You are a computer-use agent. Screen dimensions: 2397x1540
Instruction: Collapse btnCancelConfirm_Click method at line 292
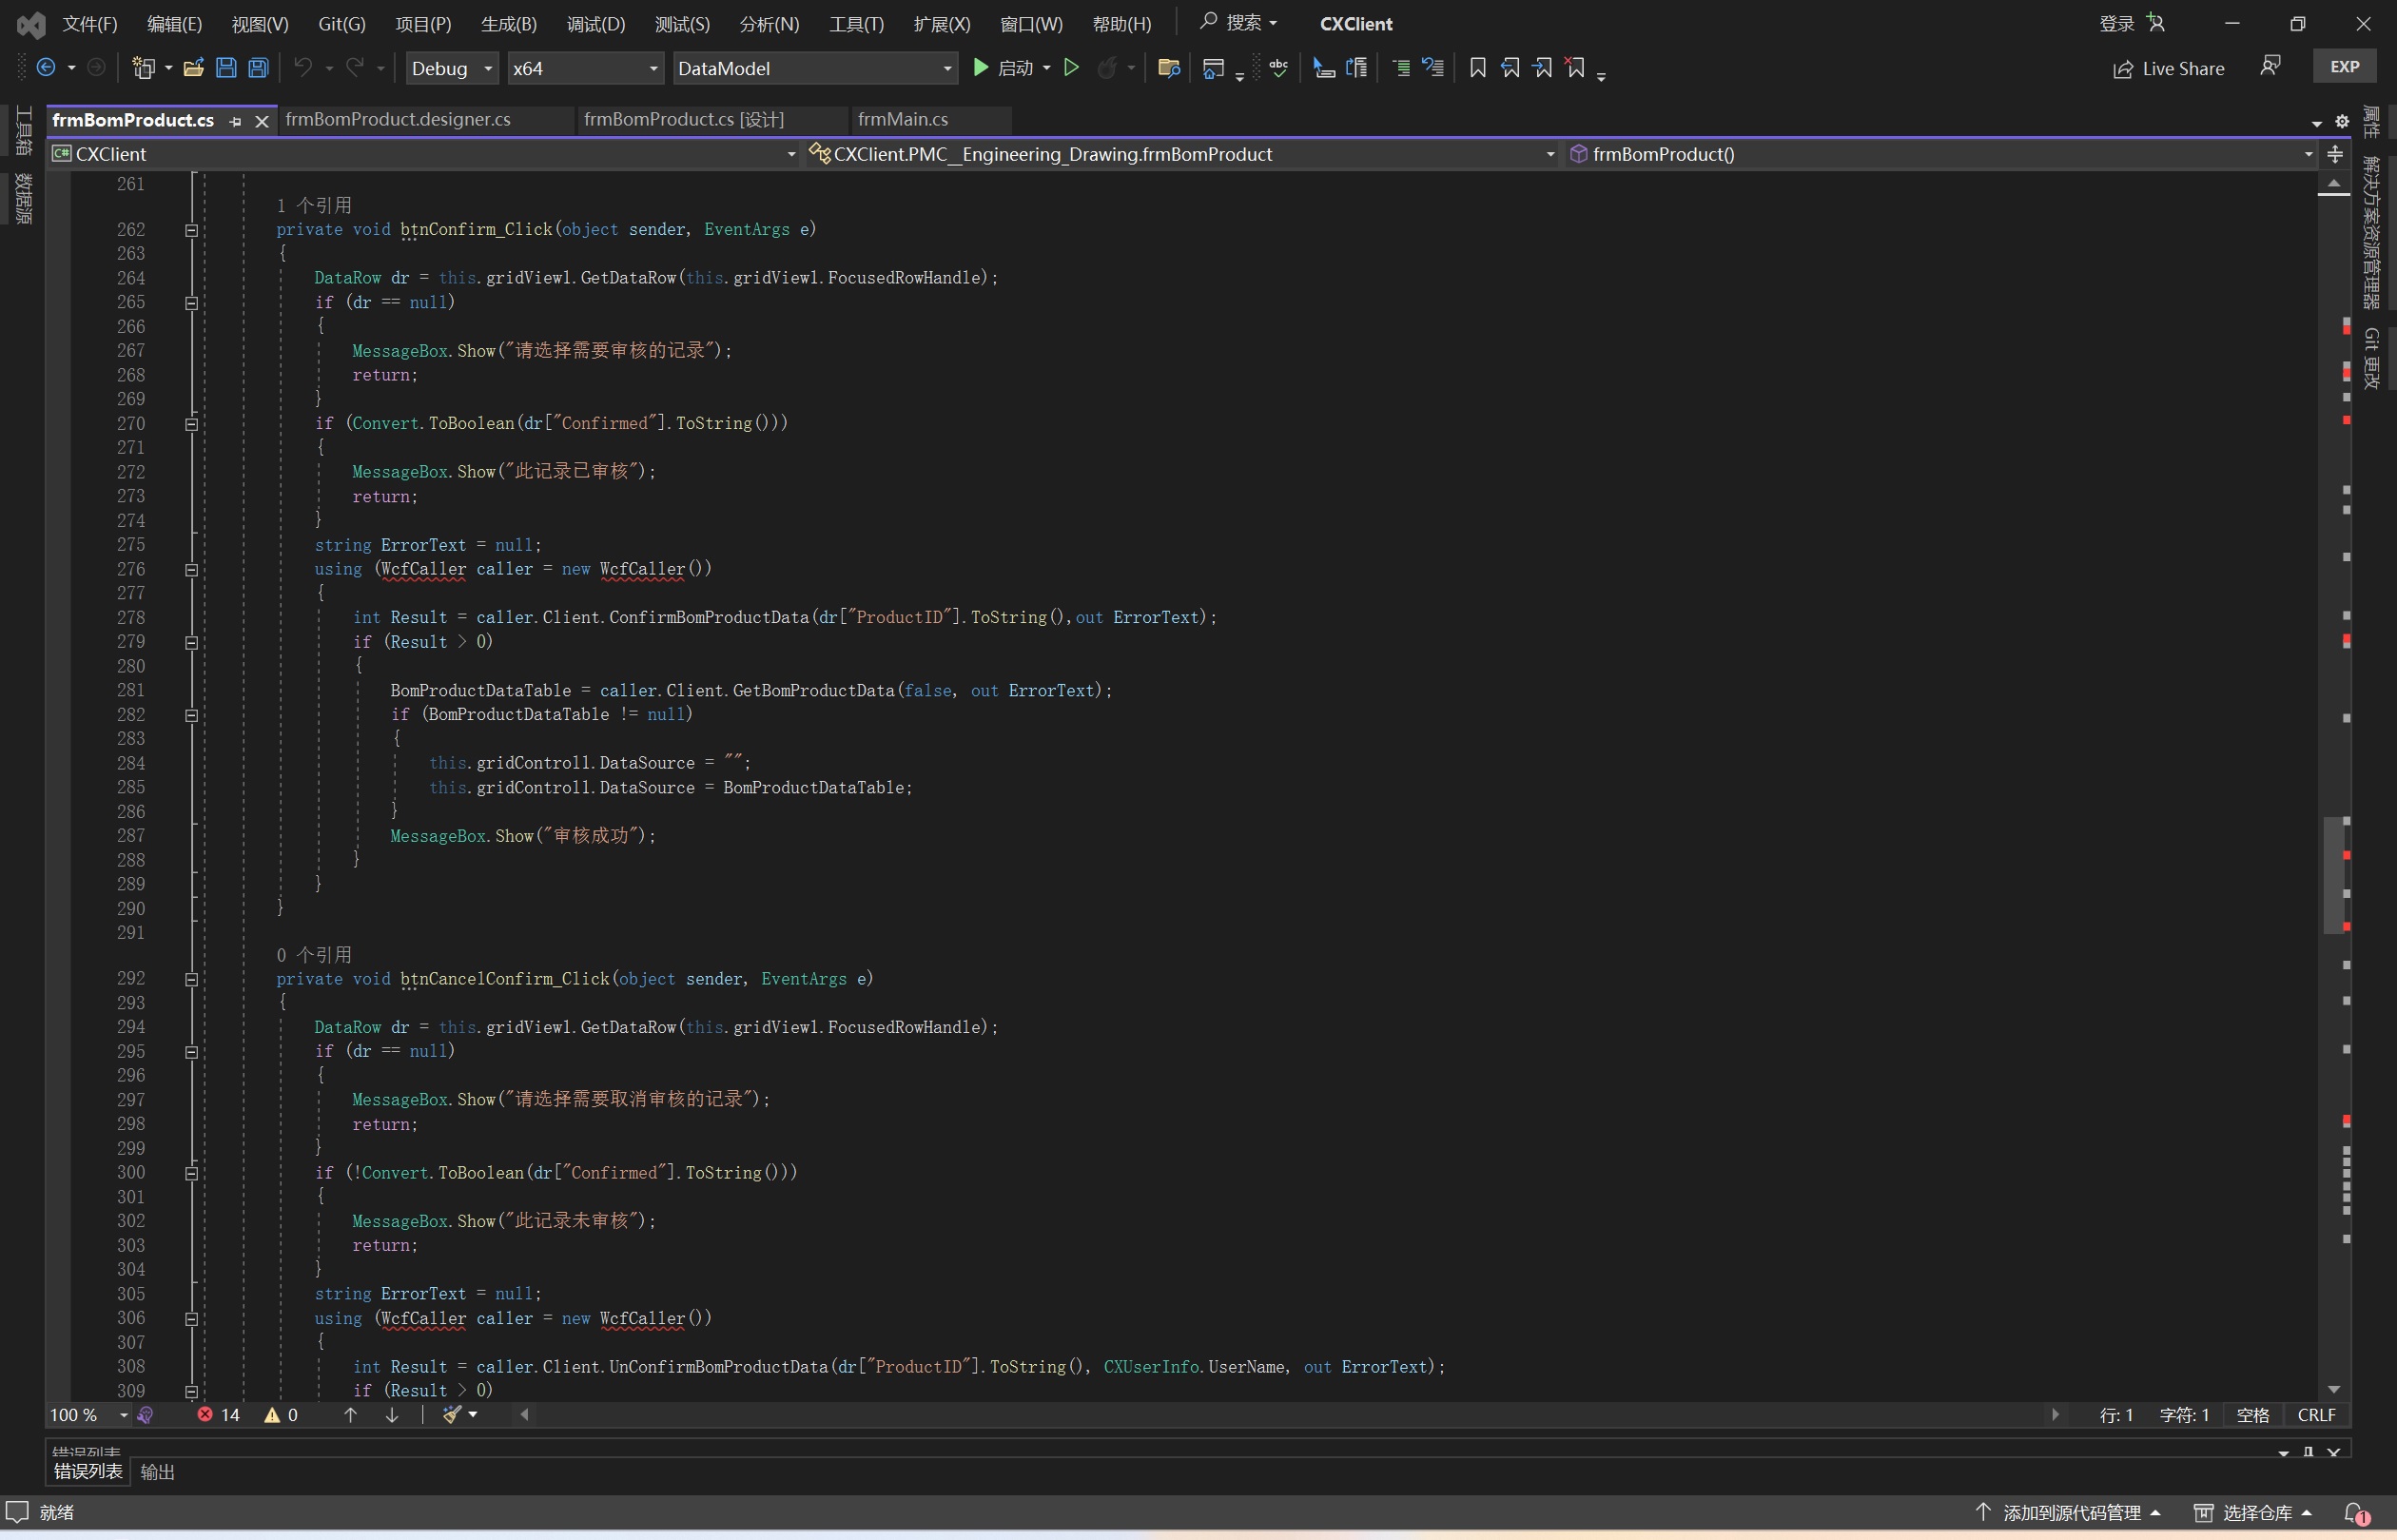(191, 980)
